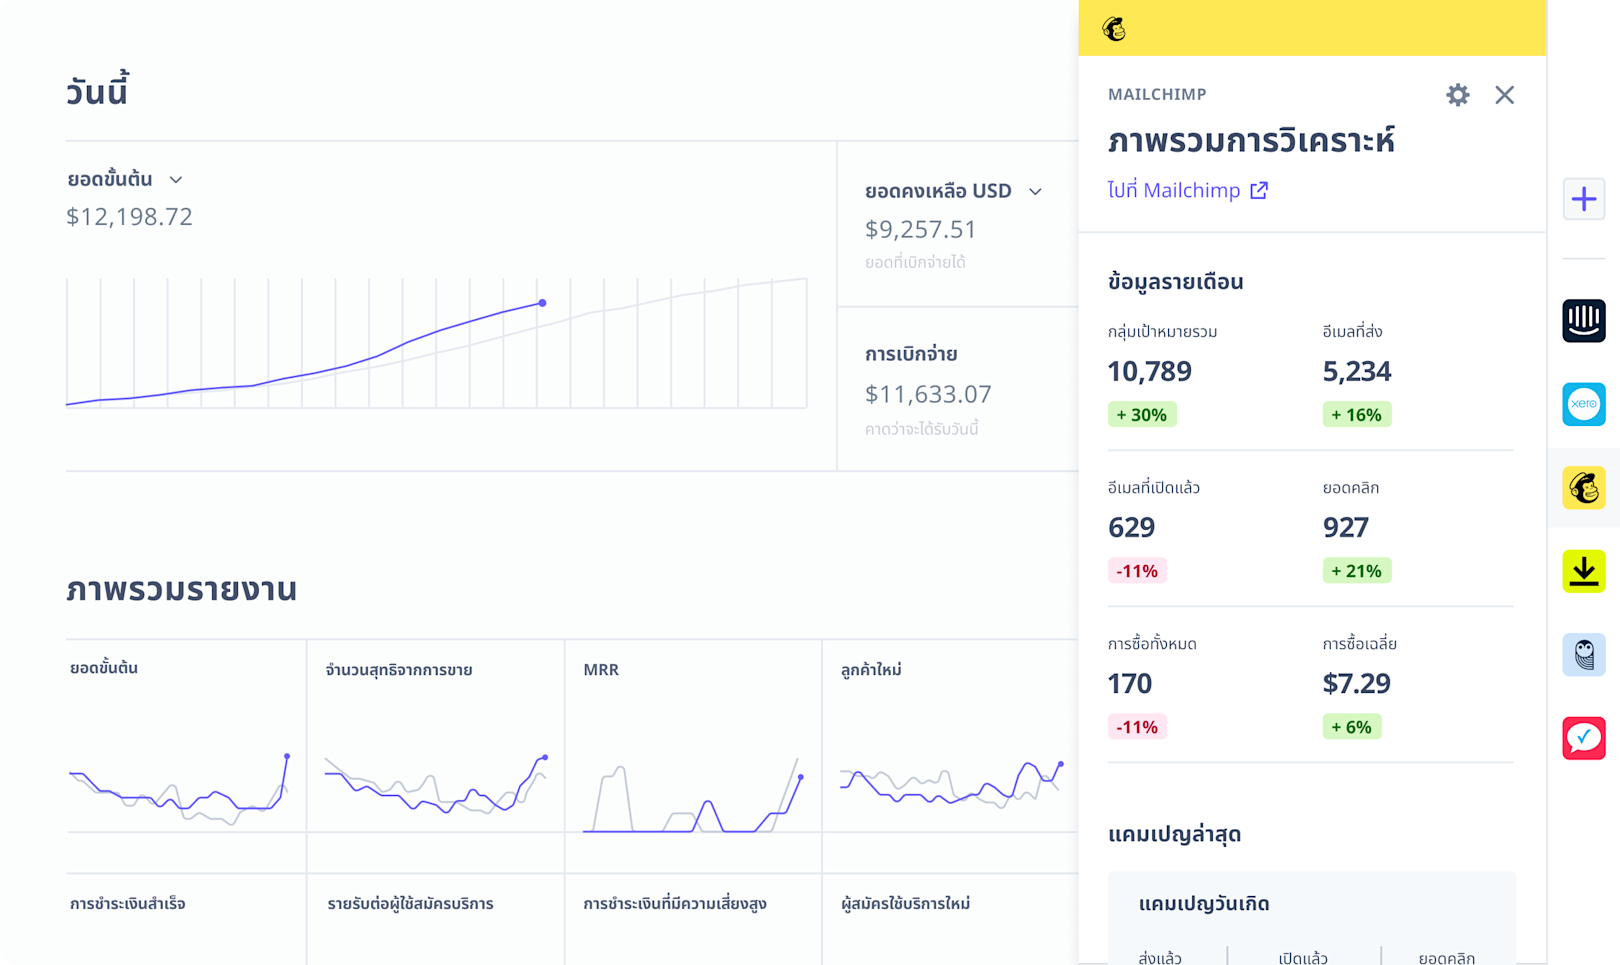Image resolution: width=1620 pixels, height=965 pixels.
Task: Select the Mailchimp app in sidebar
Action: (1584, 488)
